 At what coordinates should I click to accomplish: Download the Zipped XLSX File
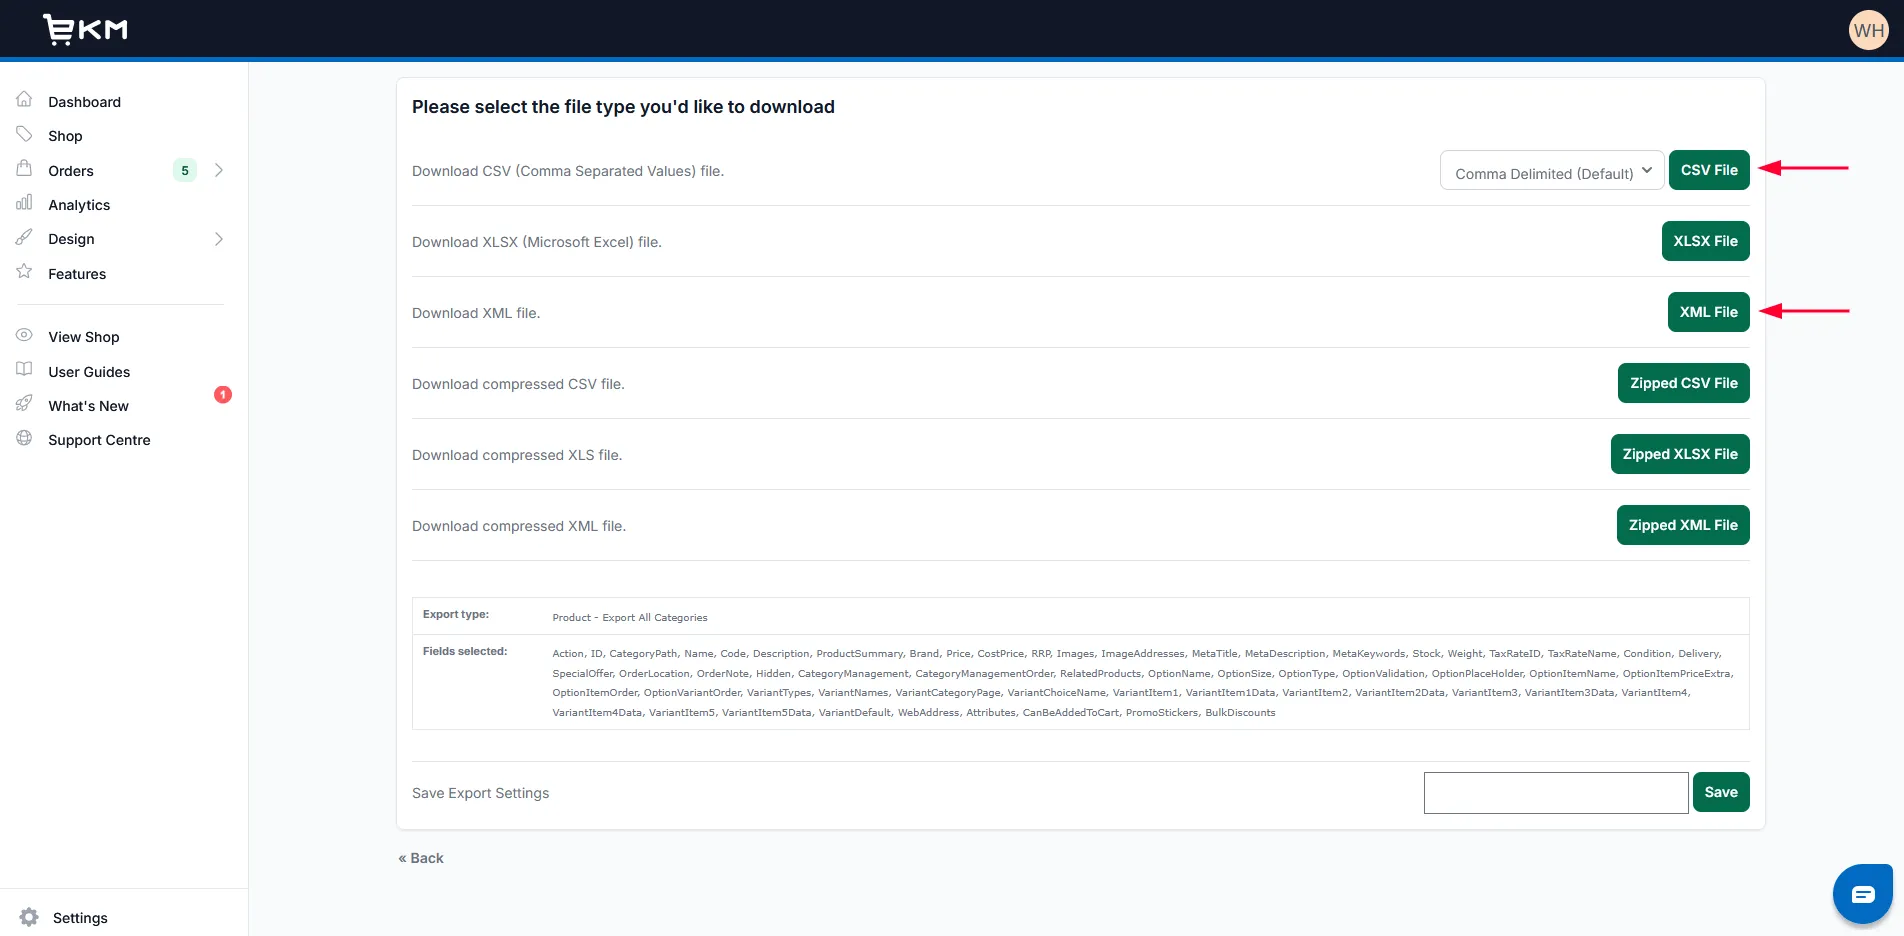pos(1680,454)
